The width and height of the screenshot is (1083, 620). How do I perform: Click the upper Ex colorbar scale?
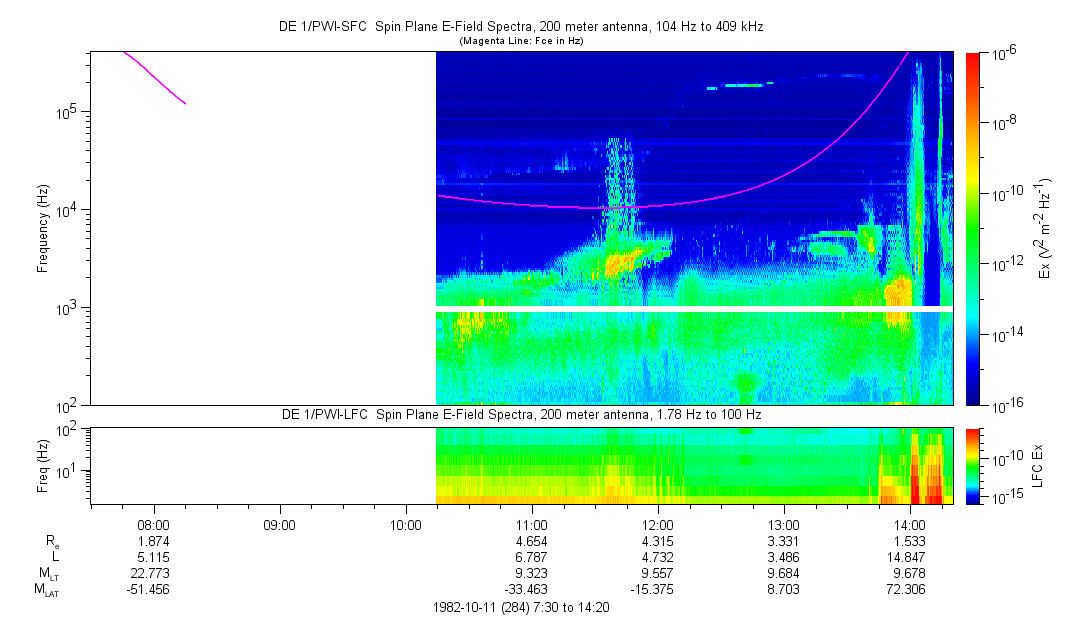coord(974,228)
